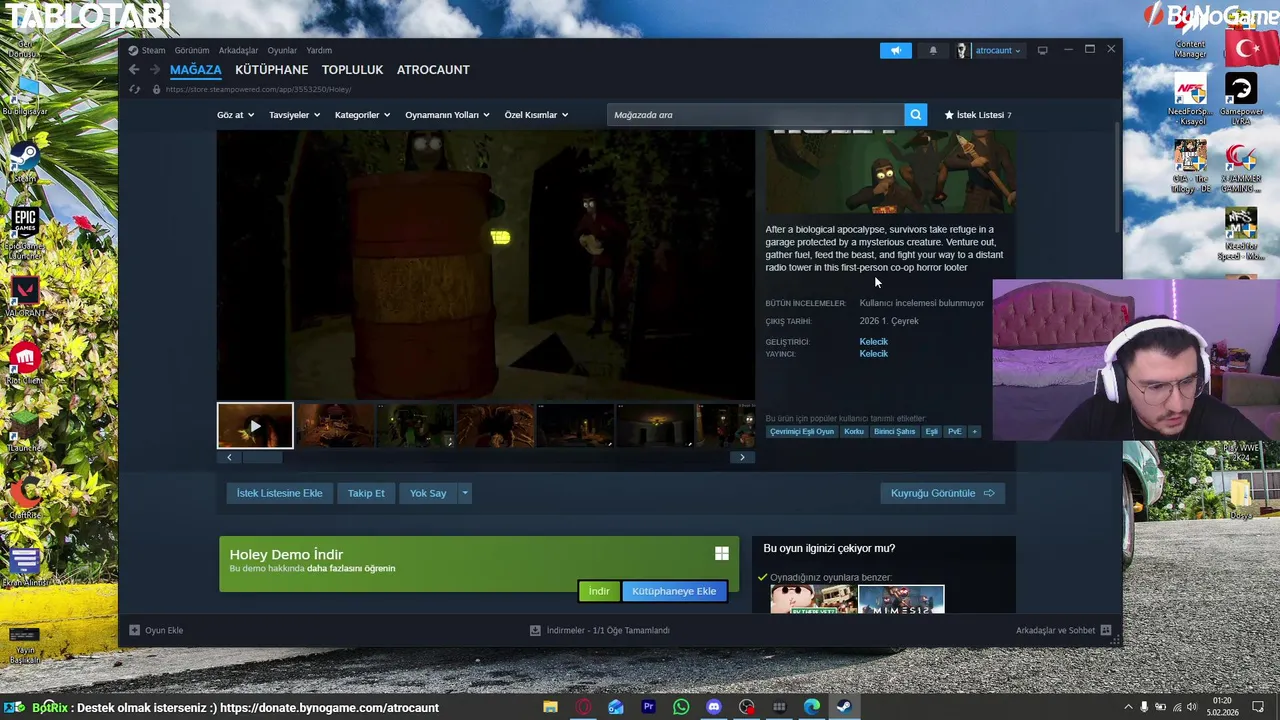Go back with Steam's back arrow
1280x720 pixels.
point(134,70)
